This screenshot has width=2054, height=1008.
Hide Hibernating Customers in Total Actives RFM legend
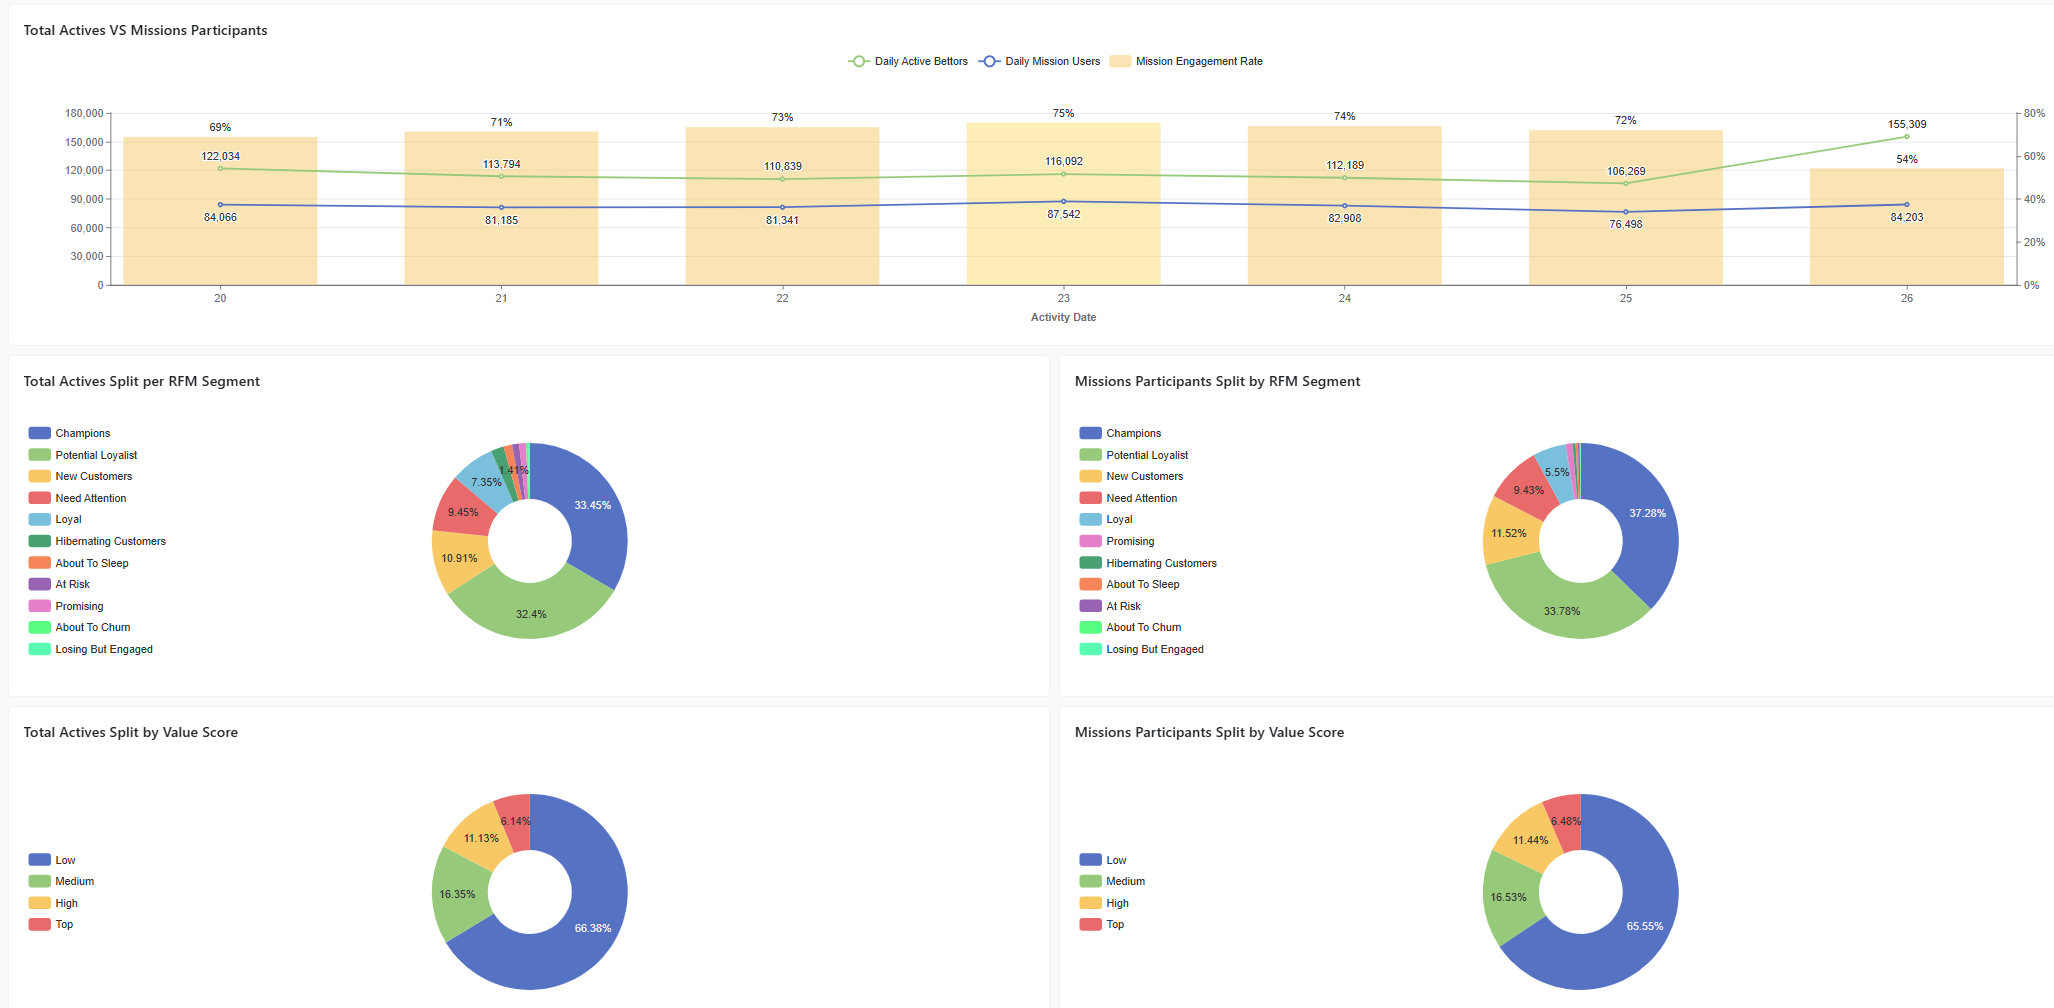tap(110, 541)
